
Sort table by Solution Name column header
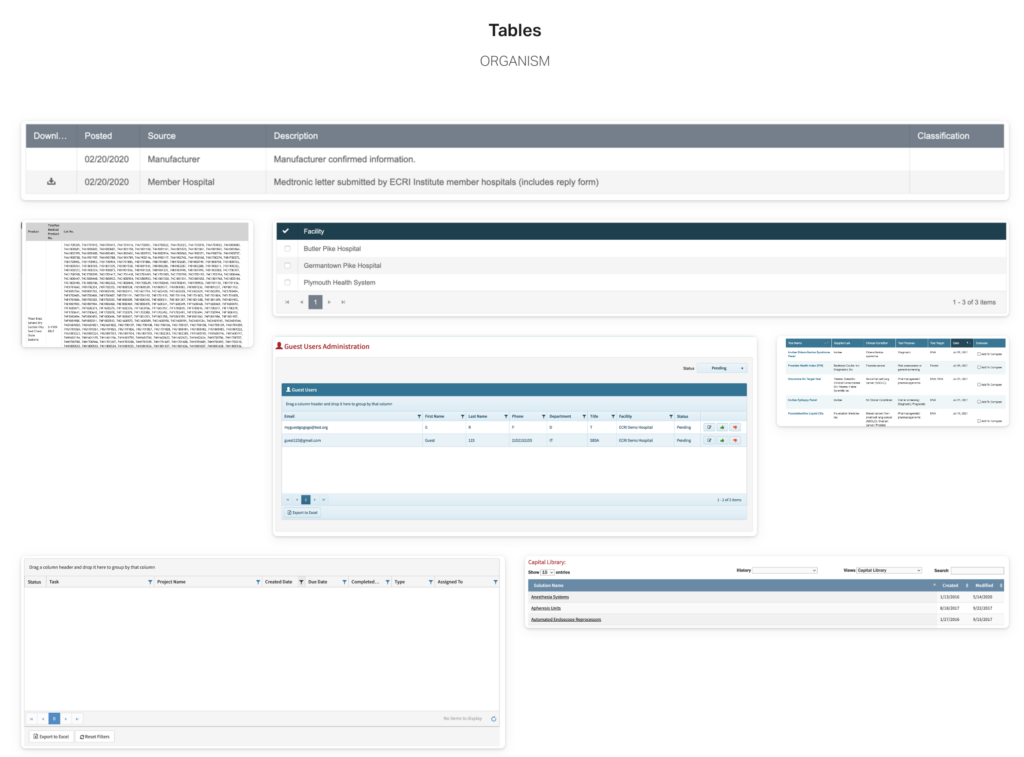point(549,585)
